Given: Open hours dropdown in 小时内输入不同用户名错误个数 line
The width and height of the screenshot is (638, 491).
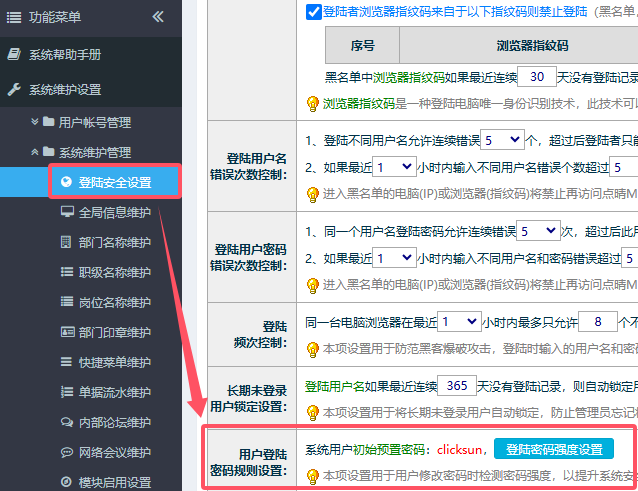Looking at the screenshot, I should pyautogui.click(x=394, y=167).
